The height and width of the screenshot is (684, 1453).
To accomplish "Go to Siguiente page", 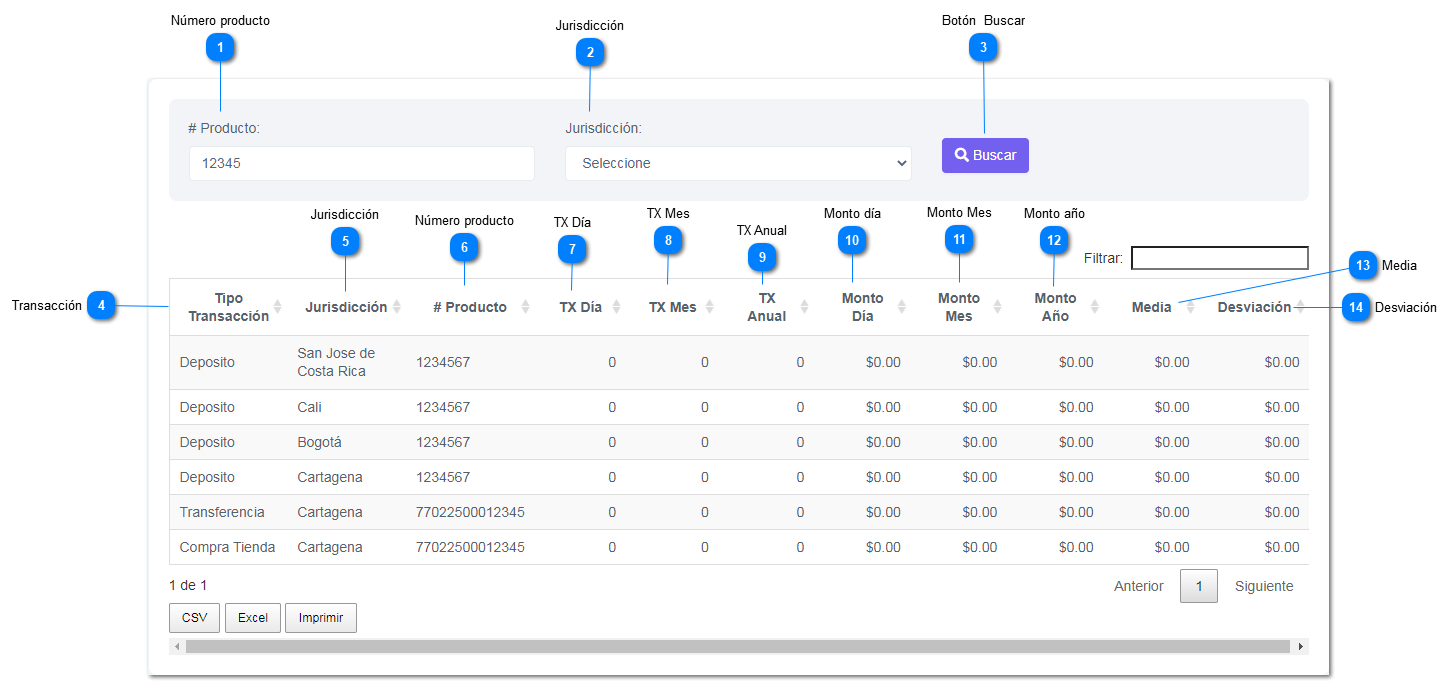I will coord(1264,586).
